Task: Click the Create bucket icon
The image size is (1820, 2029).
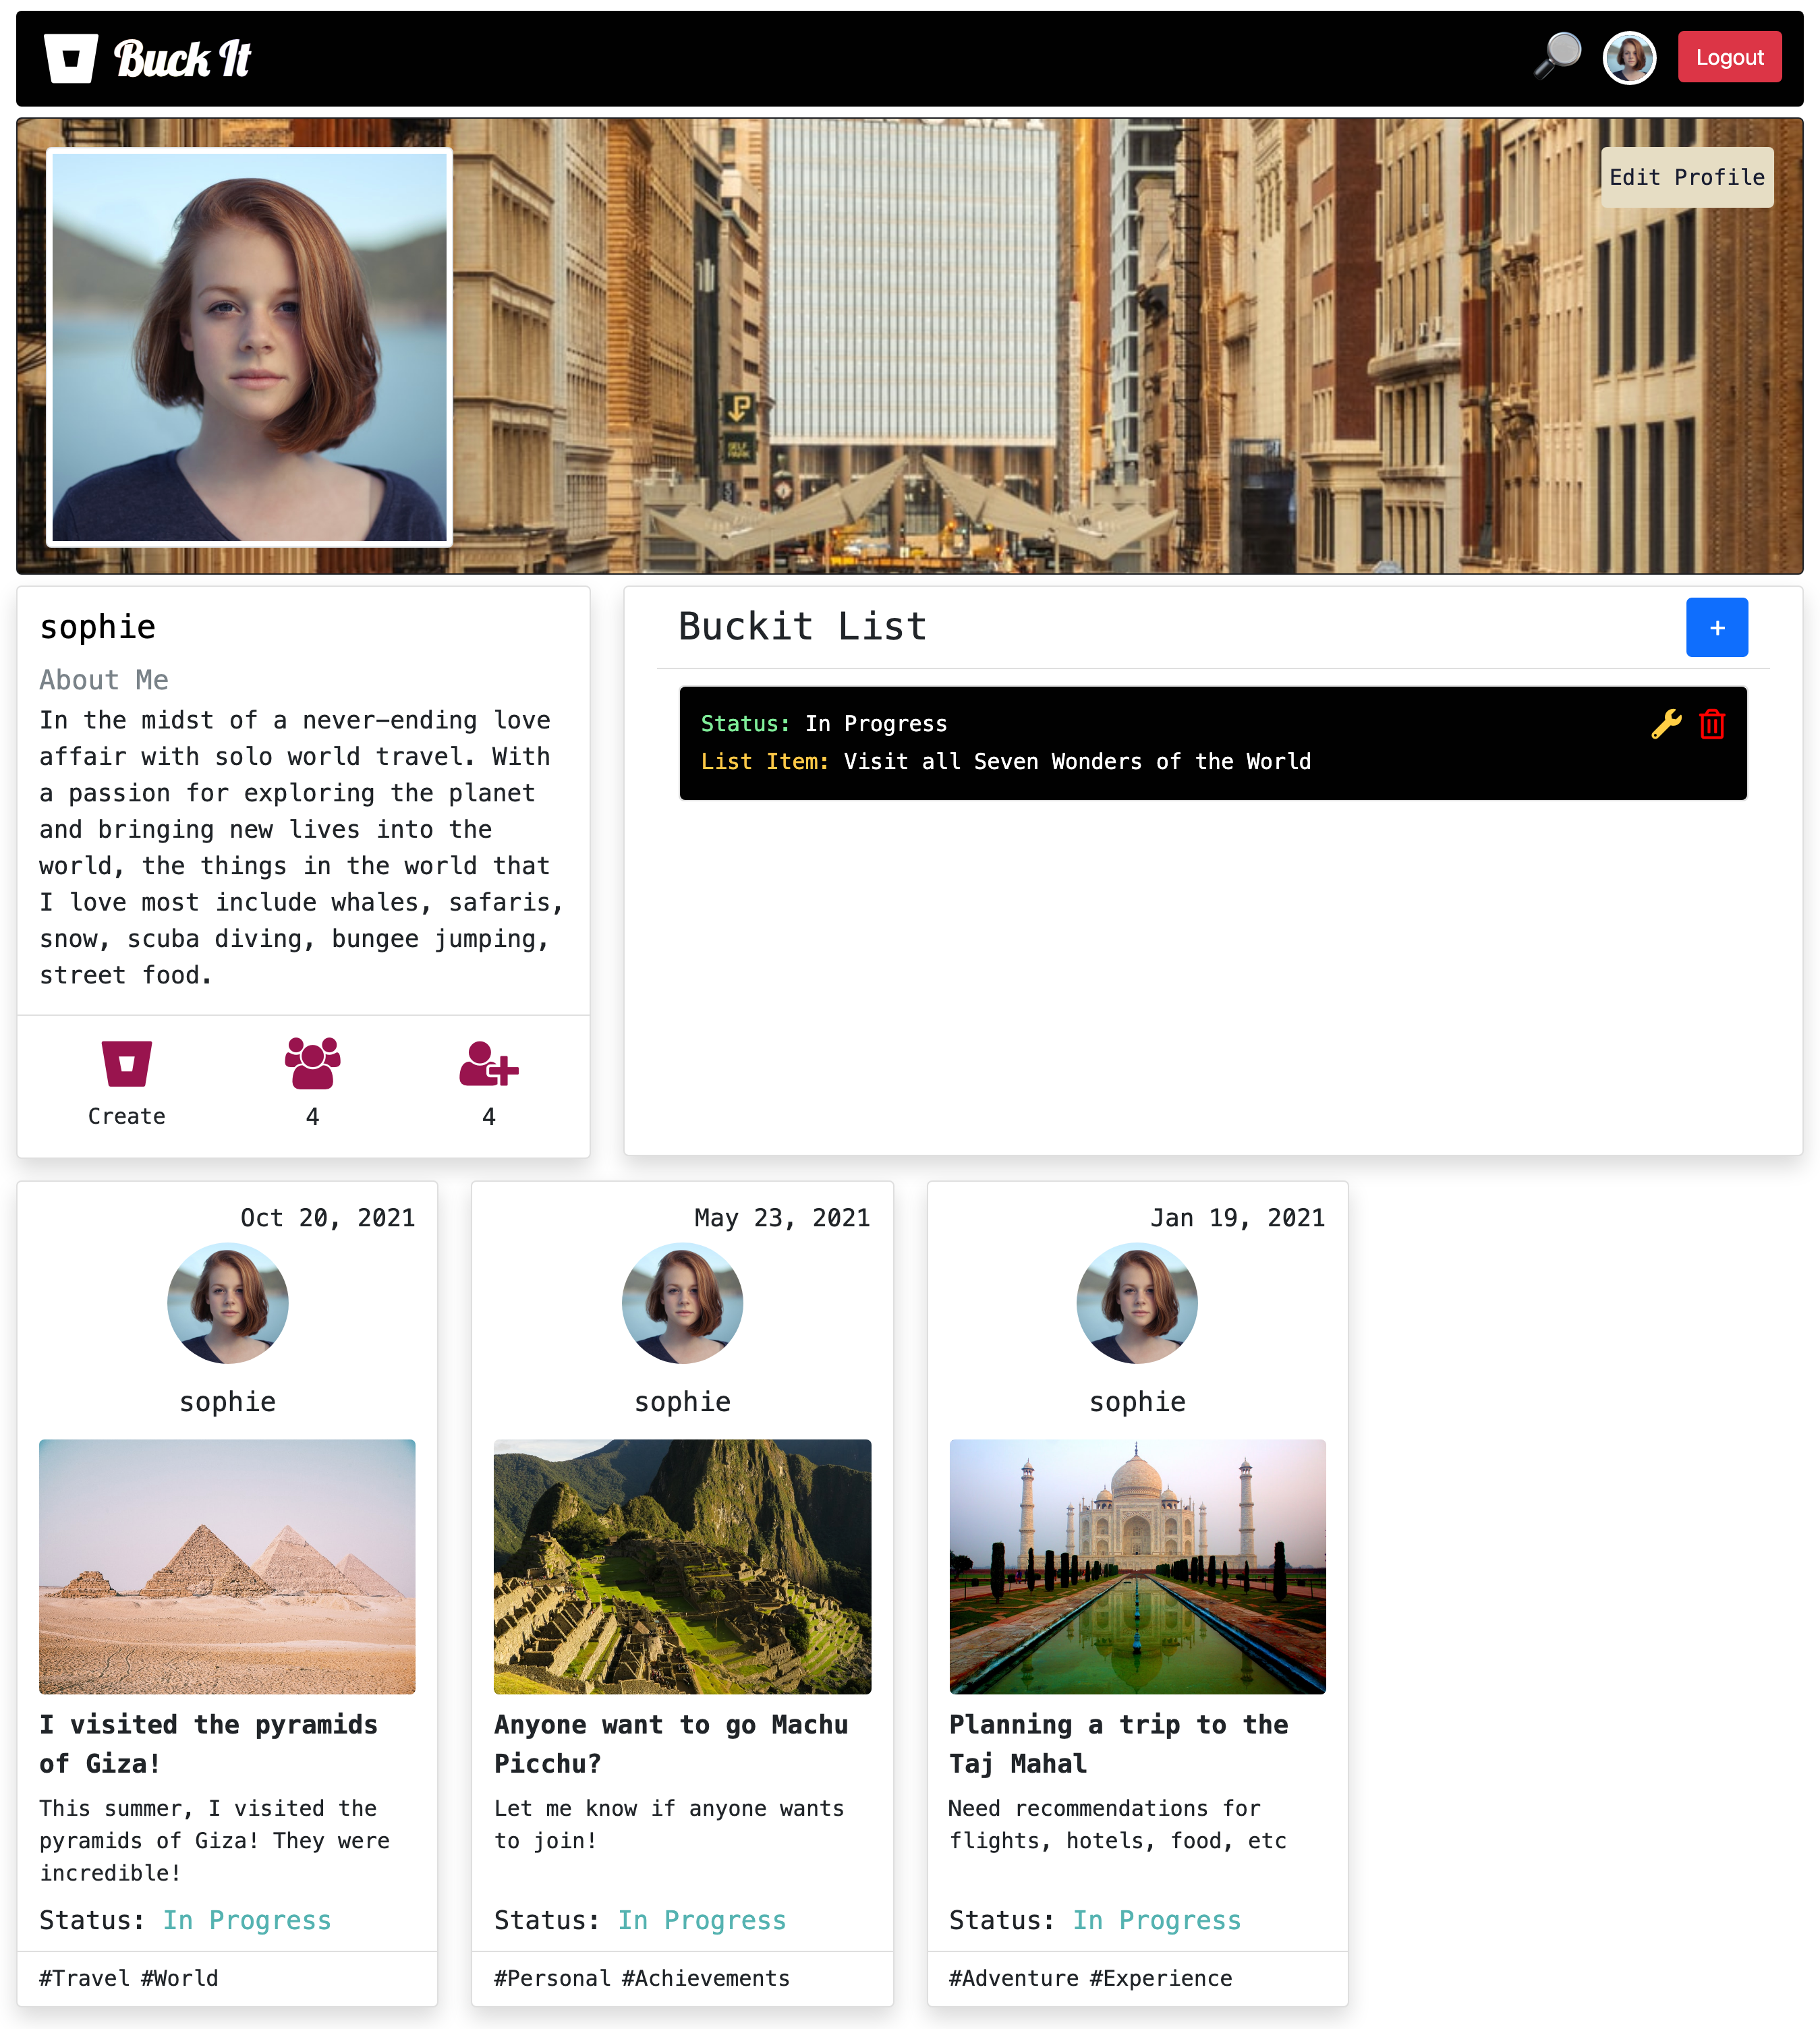Action: pos(127,1064)
